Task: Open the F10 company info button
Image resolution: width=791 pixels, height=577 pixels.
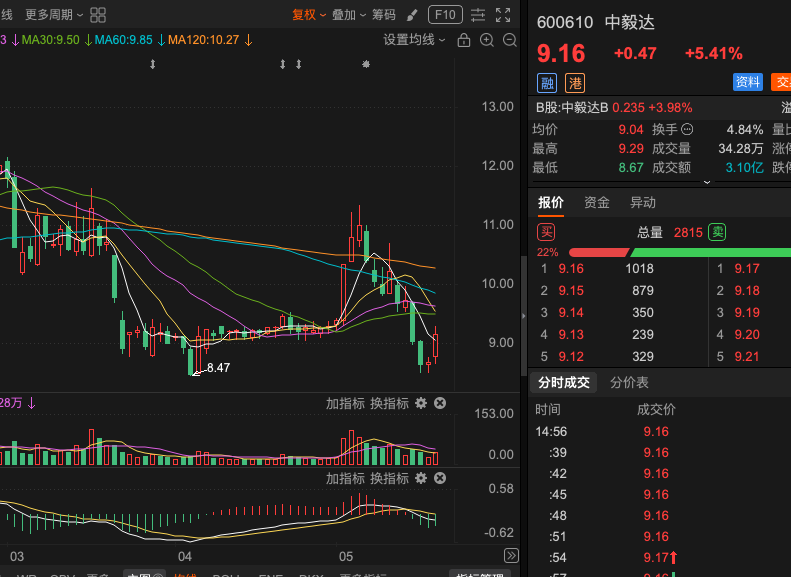Action: tap(445, 15)
